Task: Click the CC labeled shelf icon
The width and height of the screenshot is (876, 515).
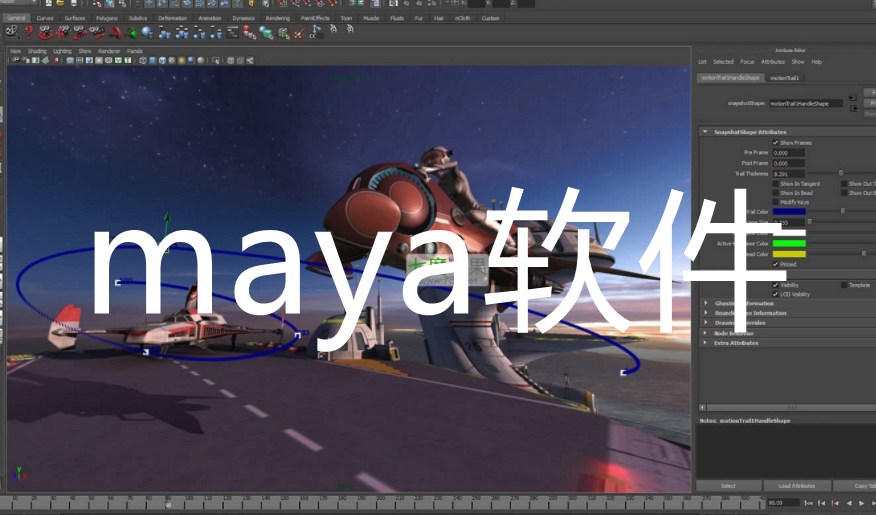Action: click(x=315, y=33)
